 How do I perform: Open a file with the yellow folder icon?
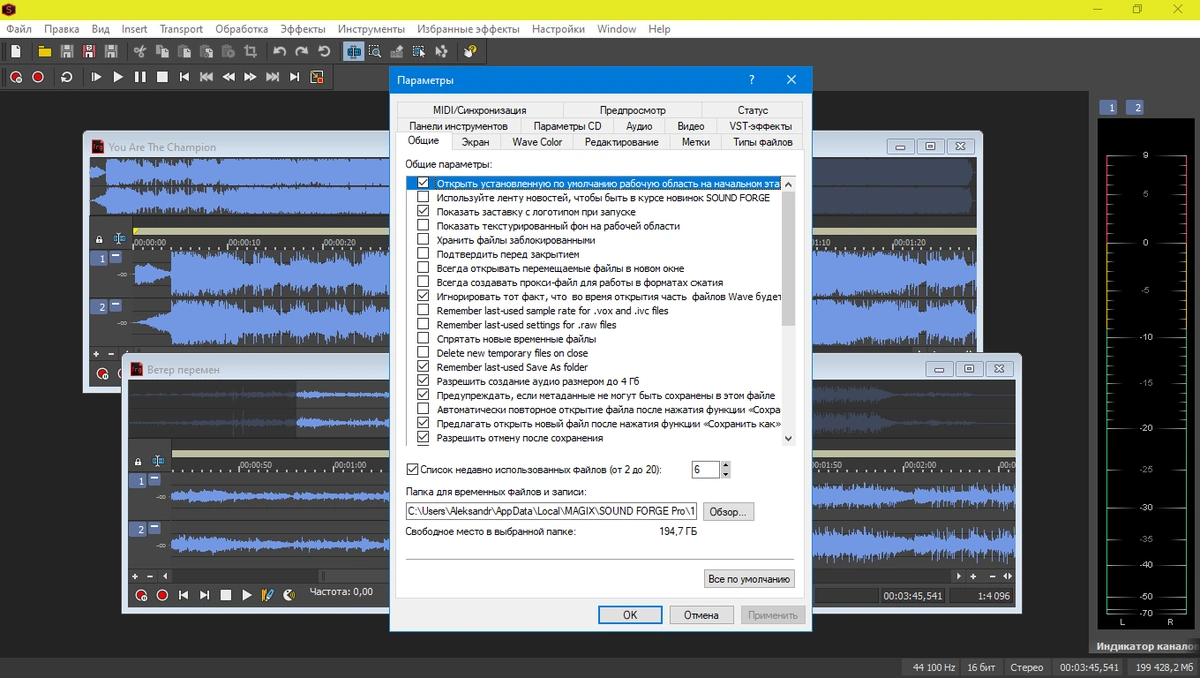pos(45,51)
